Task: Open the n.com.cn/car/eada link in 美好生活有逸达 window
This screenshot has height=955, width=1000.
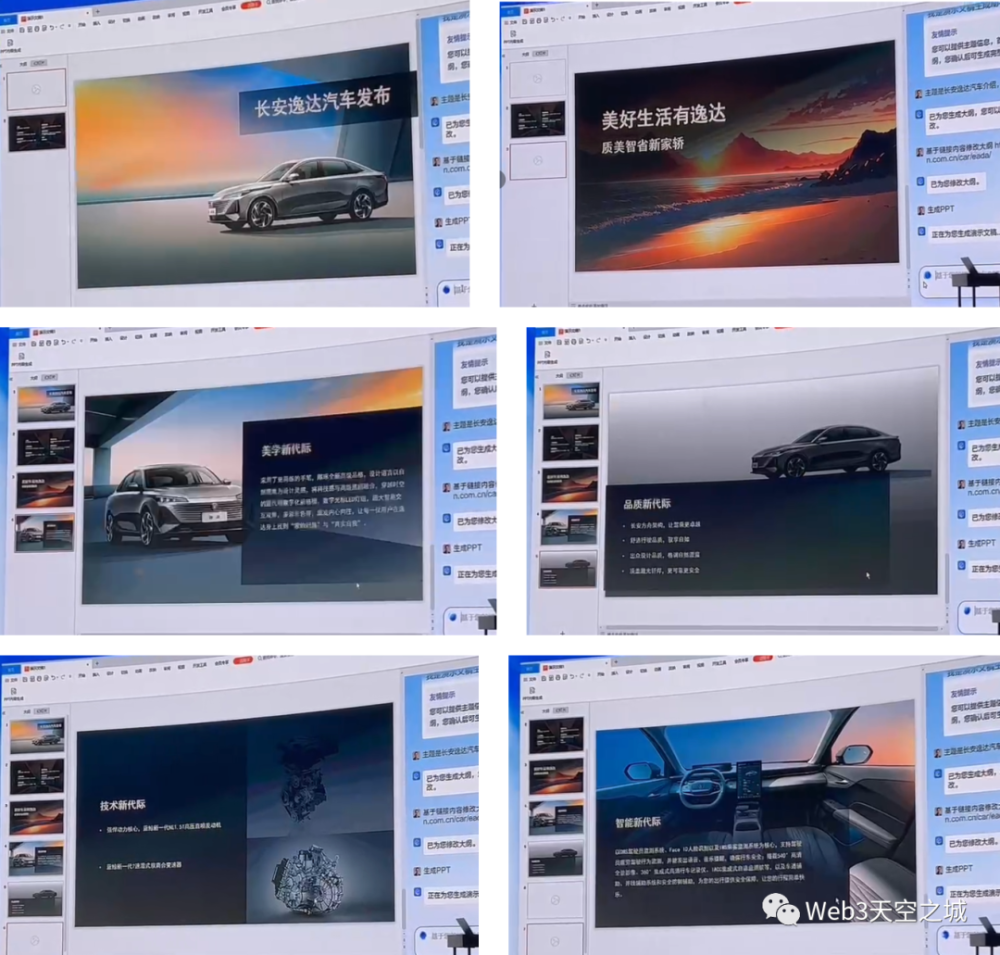Action: click(x=959, y=156)
